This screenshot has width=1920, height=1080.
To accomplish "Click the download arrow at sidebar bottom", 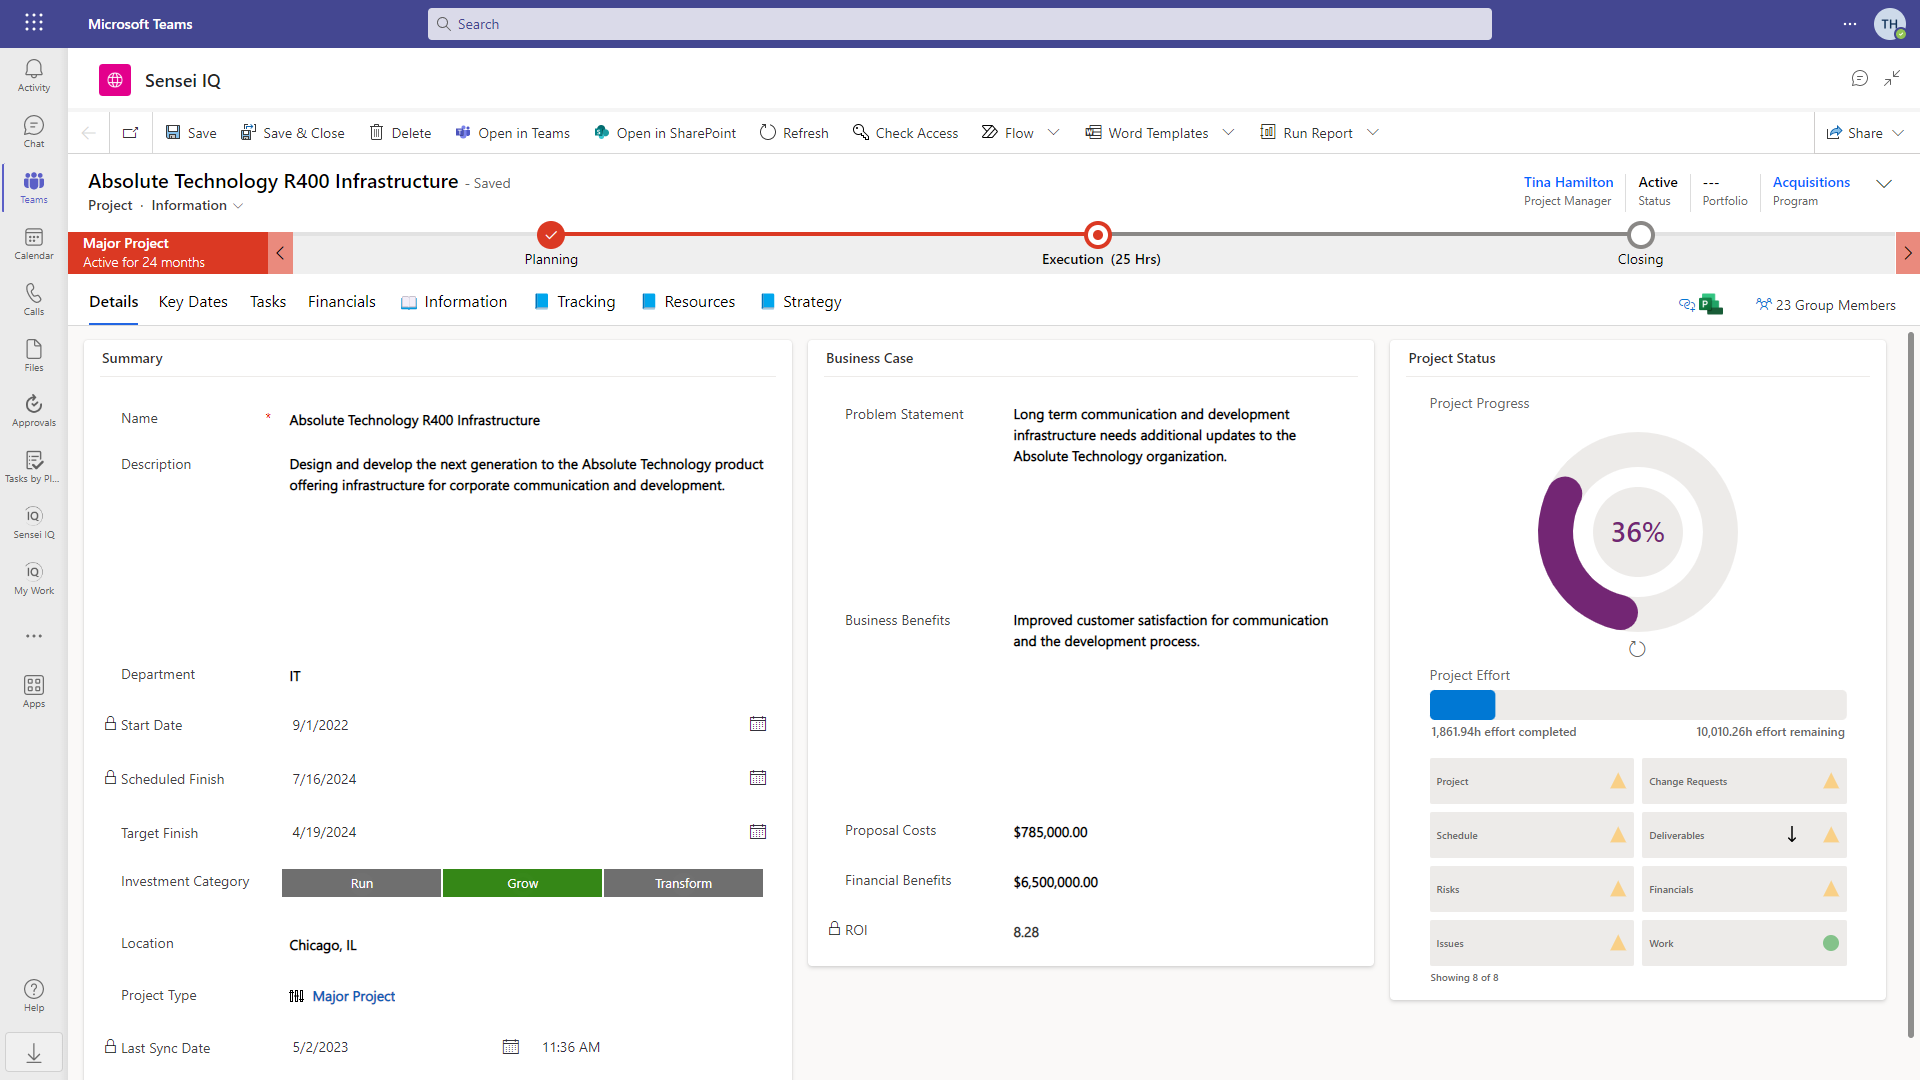I will (x=34, y=1053).
